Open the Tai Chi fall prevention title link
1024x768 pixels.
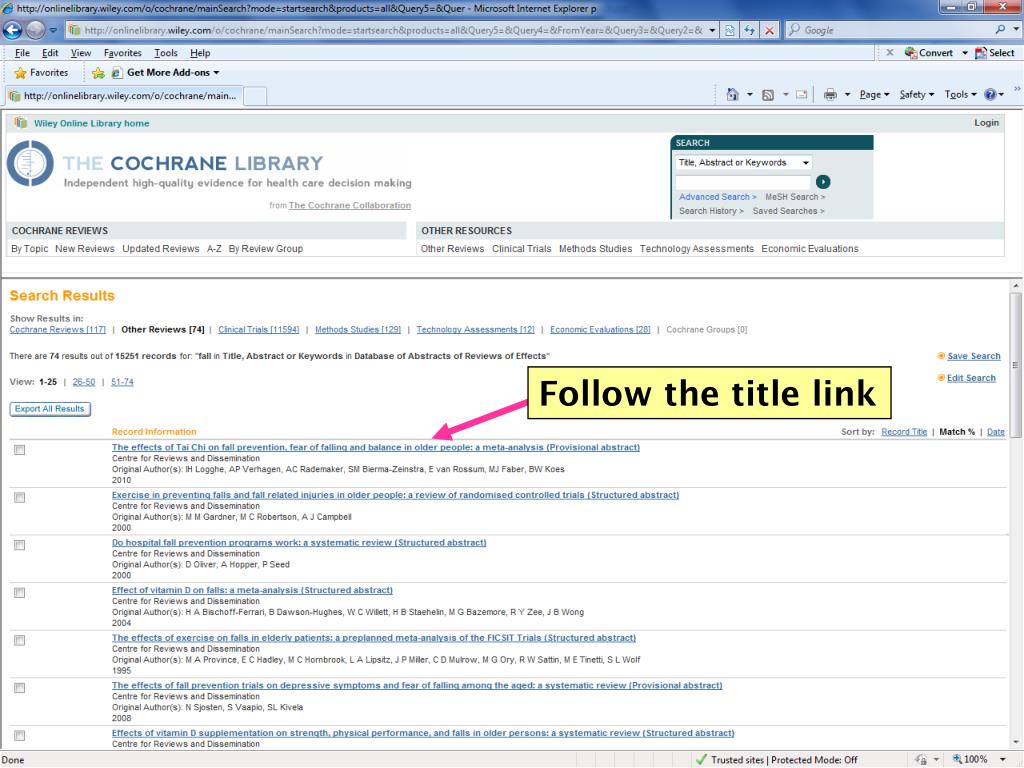click(x=376, y=447)
